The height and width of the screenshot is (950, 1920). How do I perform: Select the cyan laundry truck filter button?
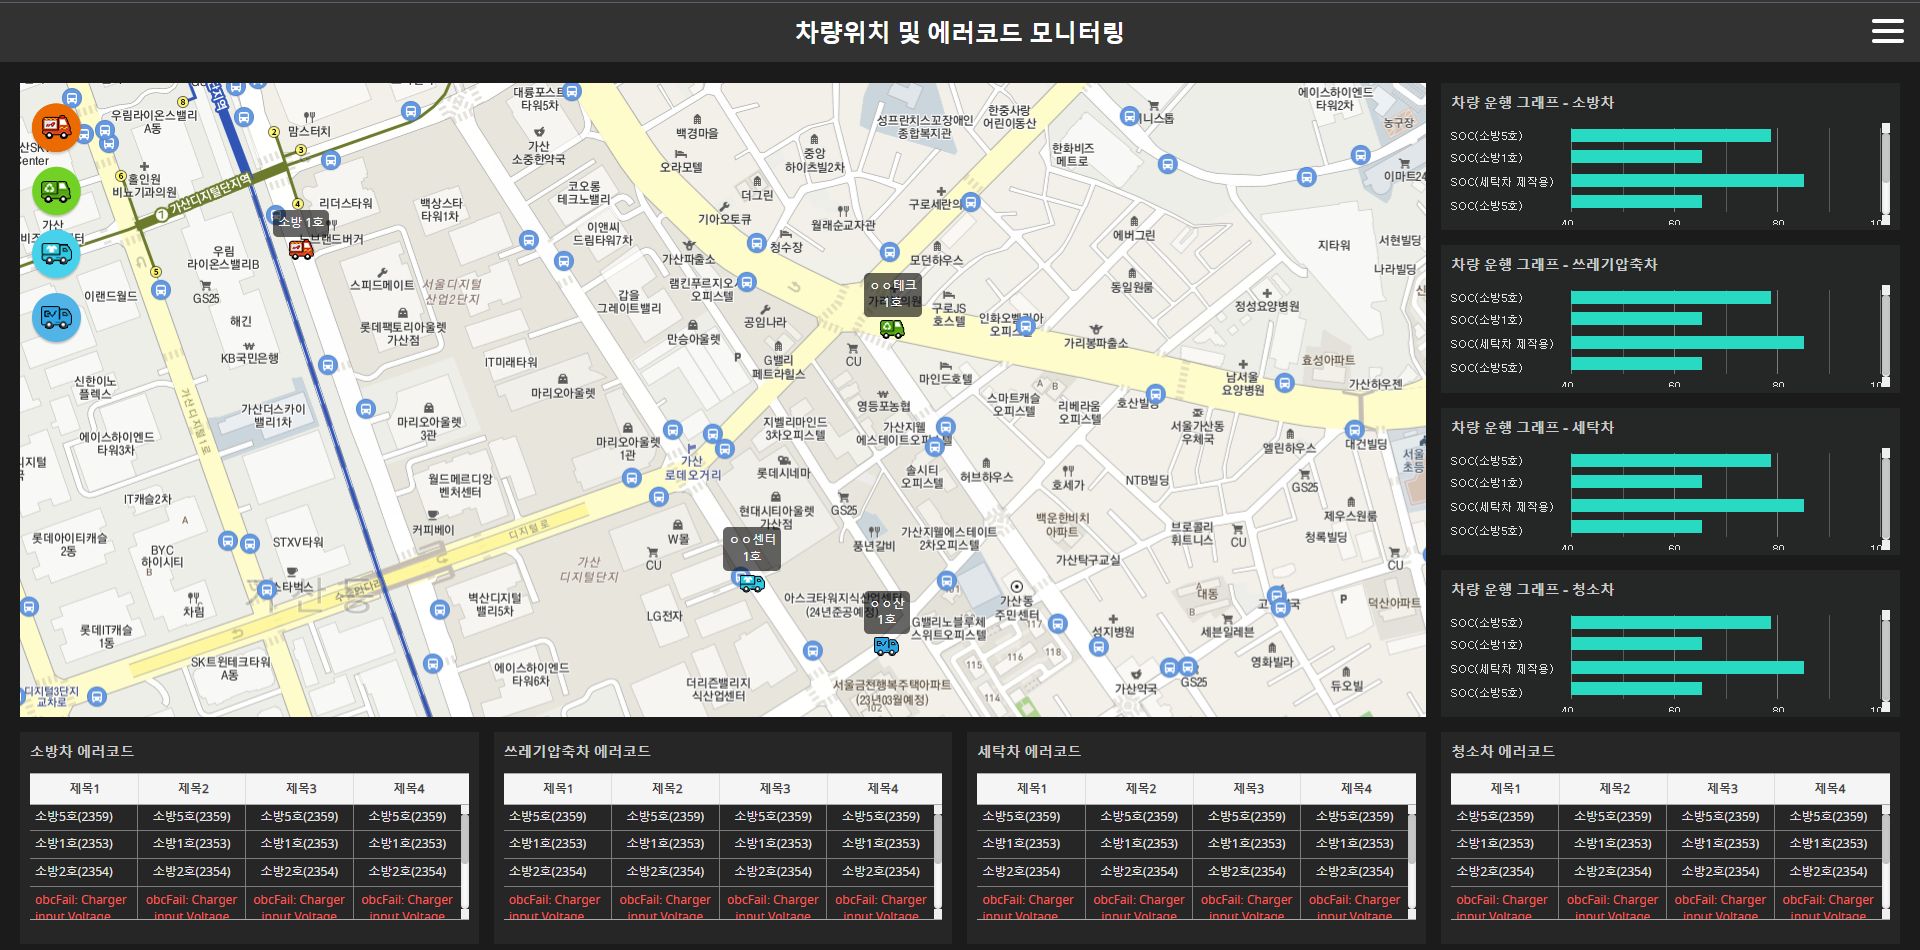pyautogui.click(x=56, y=253)
